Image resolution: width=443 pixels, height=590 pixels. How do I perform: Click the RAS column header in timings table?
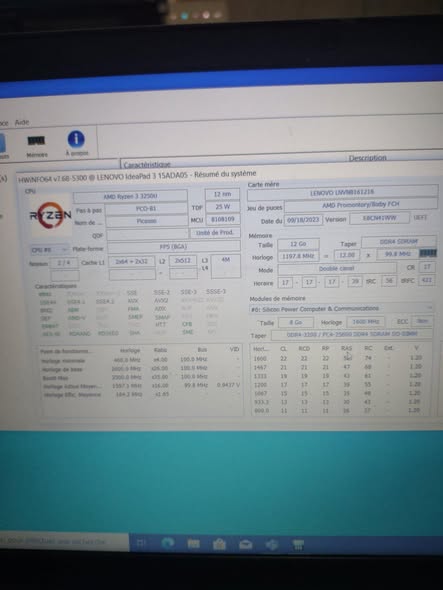pyautogui.click(x=346, y=349)
